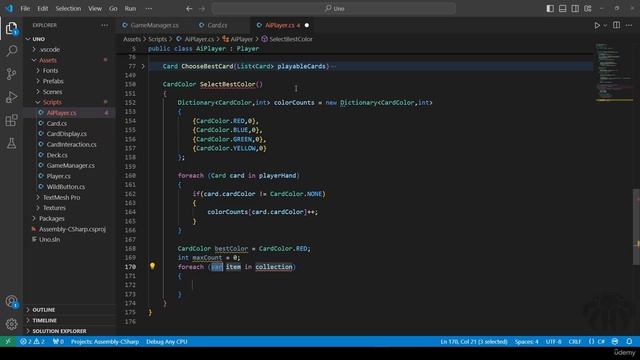The height and width of the screenshot is (360, 640).
Task: Open the Run and Debug view
Action: (11, 97)
